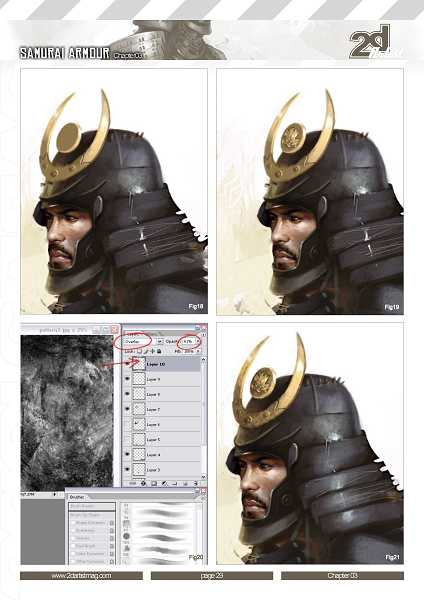Open the Opacity slider arrow
Image resolution: width=424 pixels, height=600 pixels.
(x=198, y=341)
